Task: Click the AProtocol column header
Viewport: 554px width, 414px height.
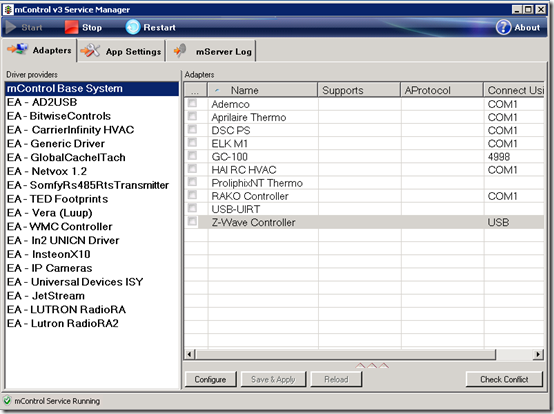Action: (442, 90)
